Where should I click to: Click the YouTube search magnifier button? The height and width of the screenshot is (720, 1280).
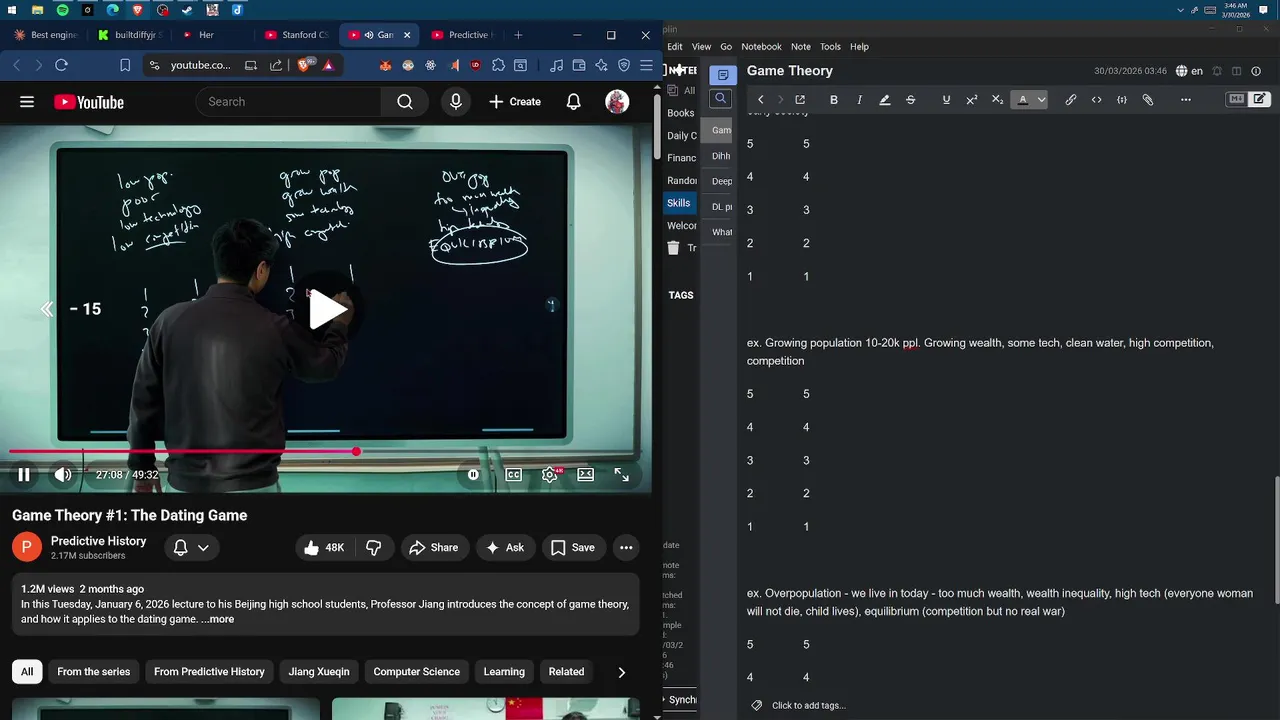[x=405, y=102]
